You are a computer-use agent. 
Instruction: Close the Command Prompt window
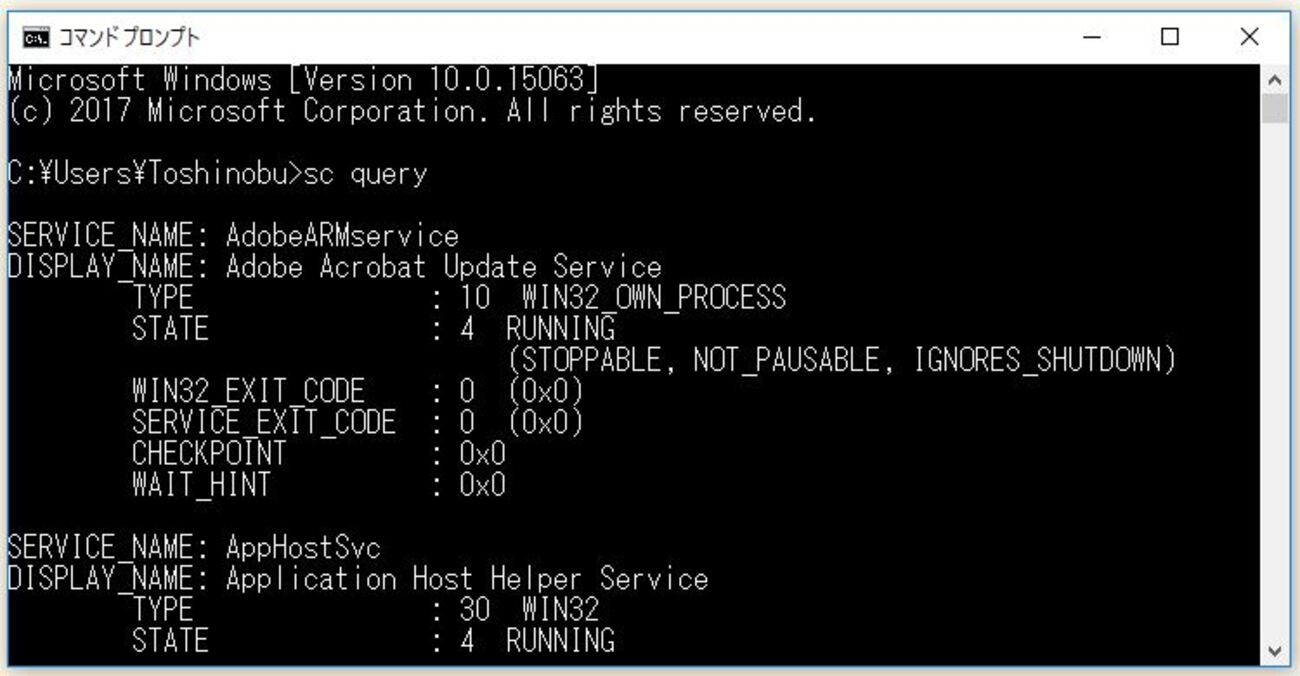pos(1249,38)
